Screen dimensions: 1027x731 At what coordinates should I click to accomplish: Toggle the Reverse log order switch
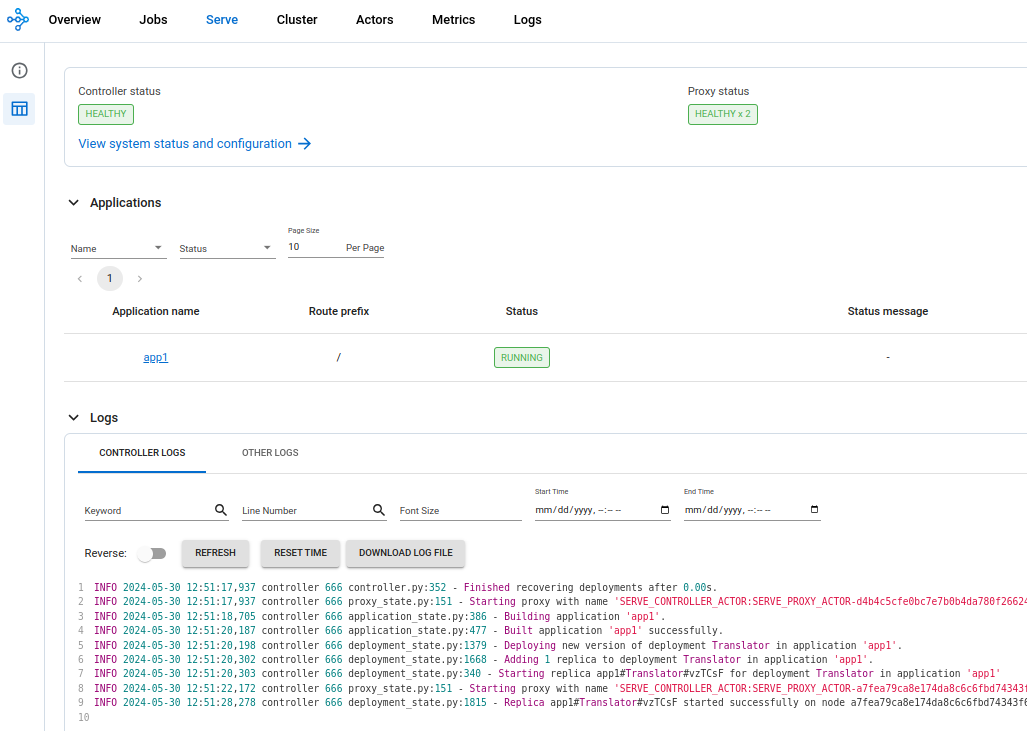pos(152,553)
